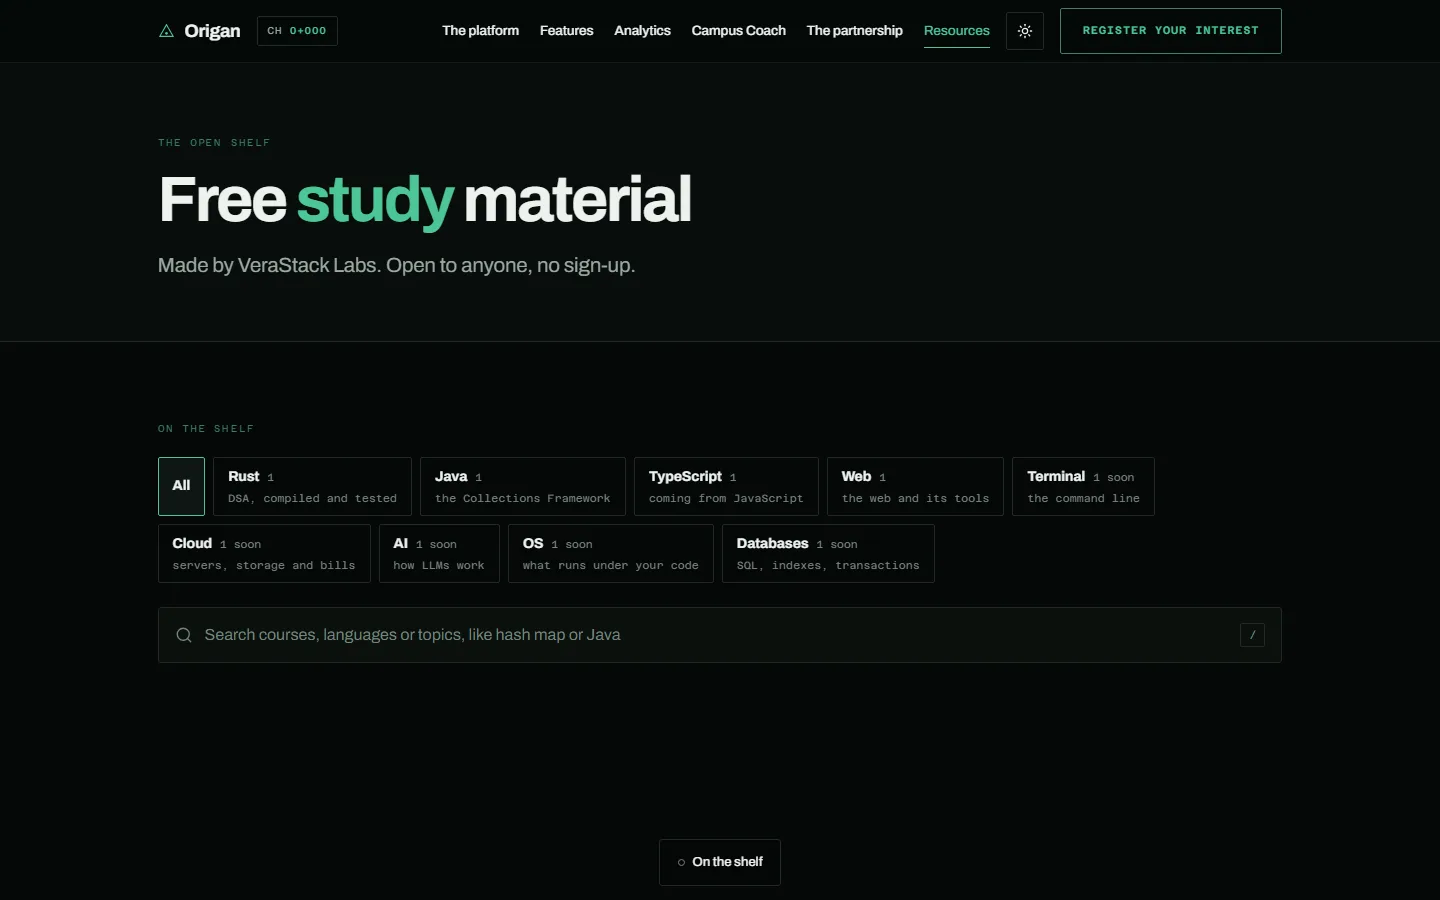
Task: Pick the Terminal filter chip
Action: click(1083, 486)
